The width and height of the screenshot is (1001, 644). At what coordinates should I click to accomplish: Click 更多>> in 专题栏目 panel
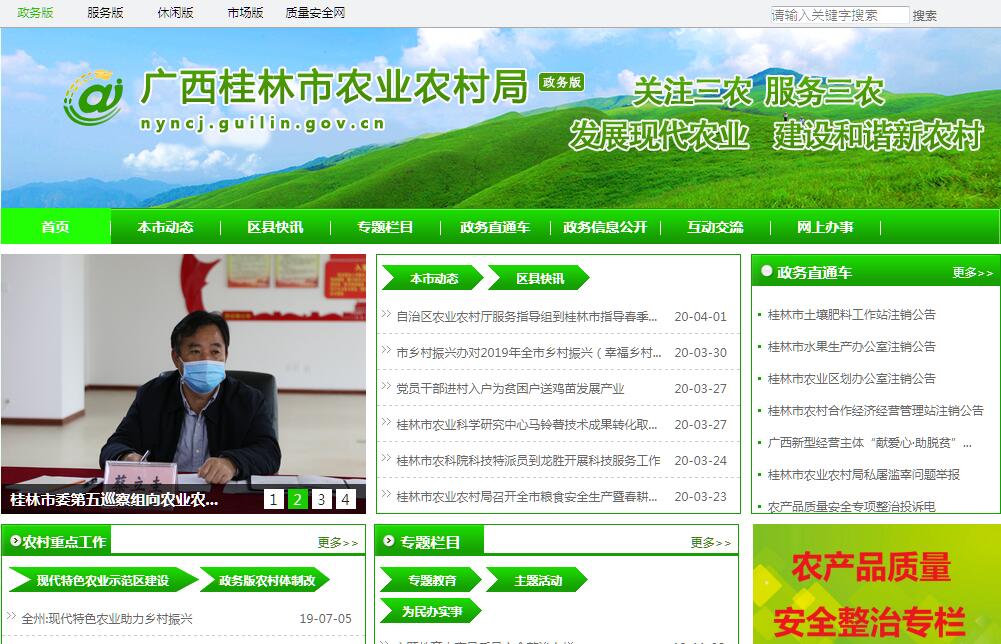tap(711, 543)
